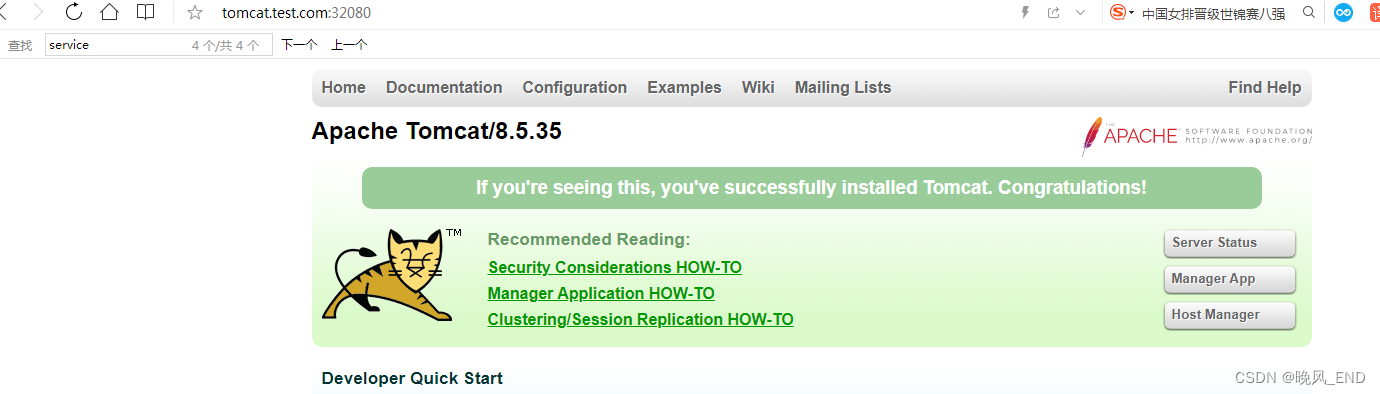1380x394 pixels.
Task: Open the Home nav item
Action: (x=343, y=88)
